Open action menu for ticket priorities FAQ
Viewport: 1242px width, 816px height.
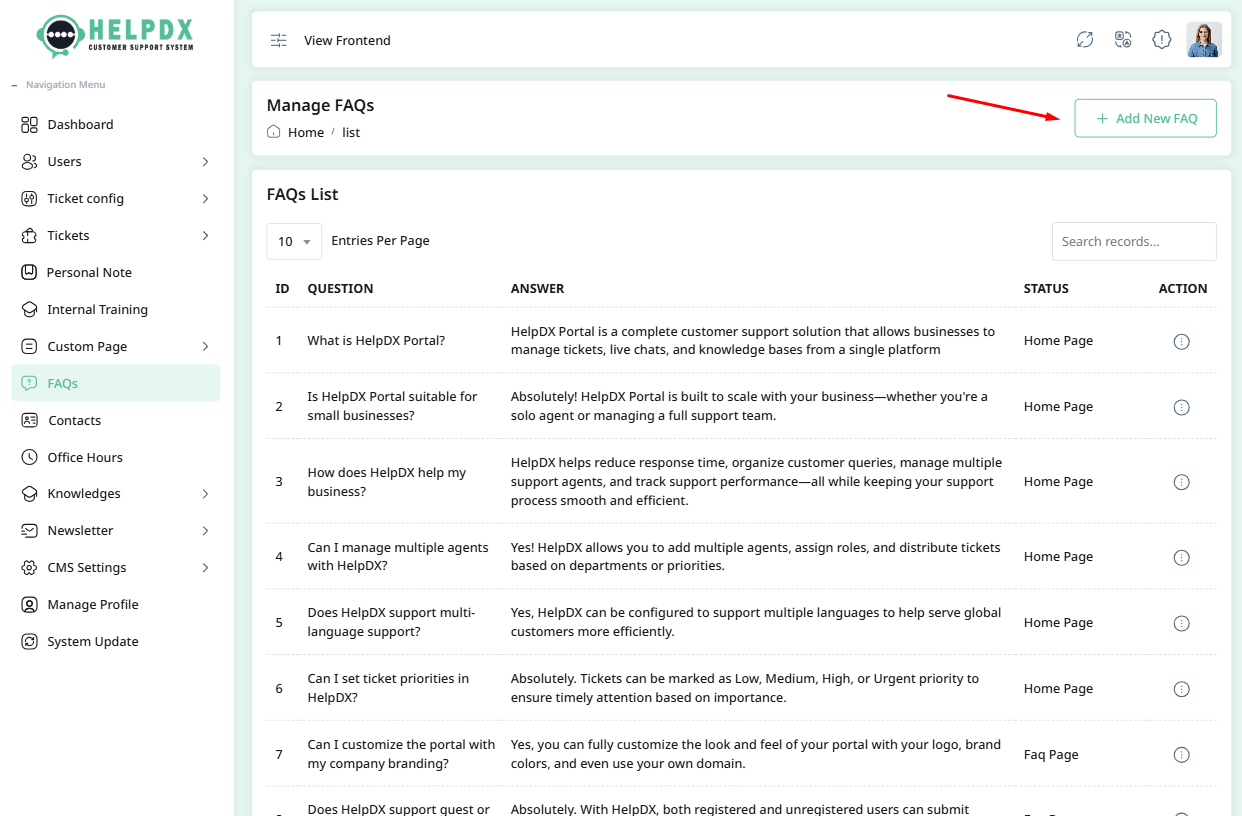[1181, 689]
